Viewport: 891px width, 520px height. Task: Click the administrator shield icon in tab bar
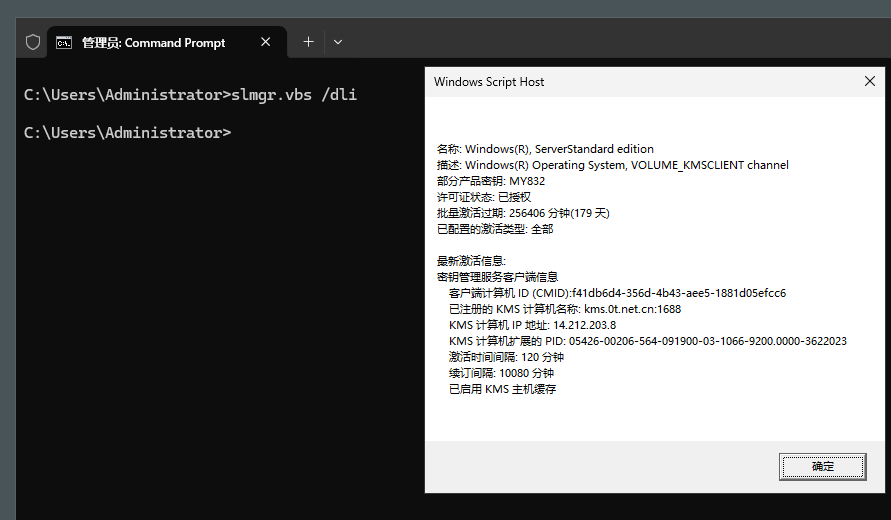pyautogui.click(x=33, y=42)
